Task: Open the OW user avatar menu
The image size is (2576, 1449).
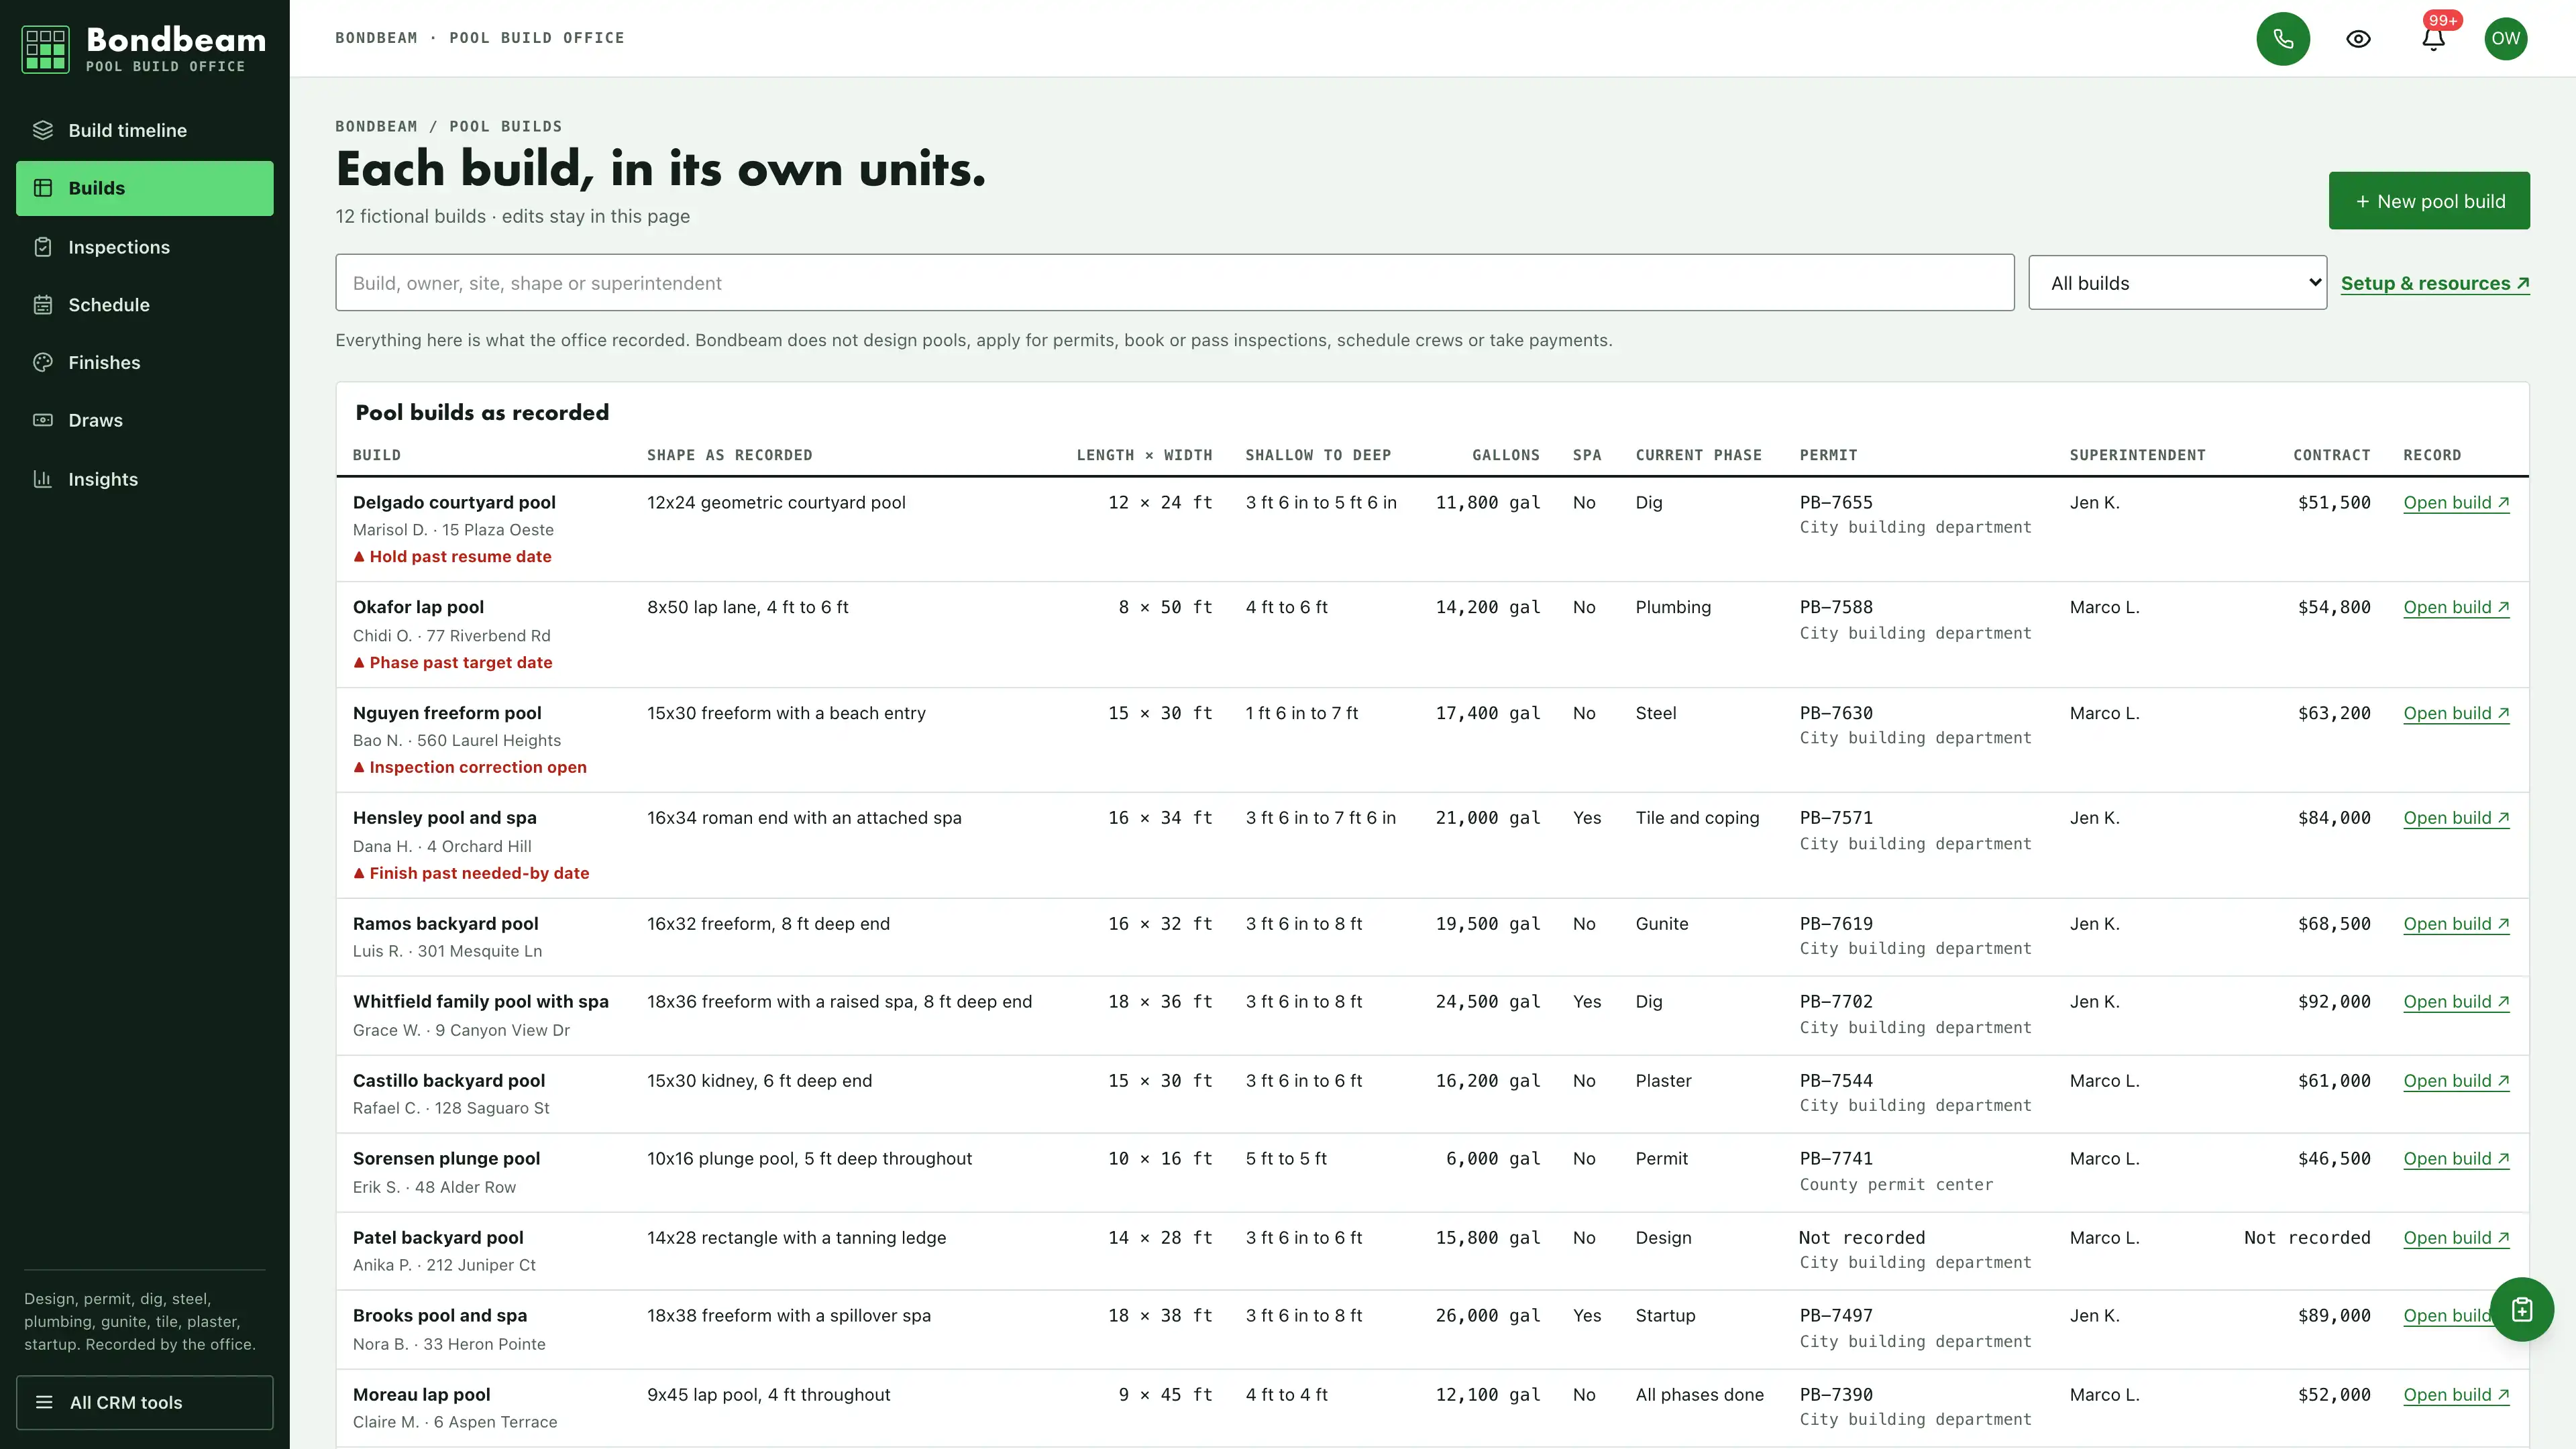Action: click(x=2505, y=38)
